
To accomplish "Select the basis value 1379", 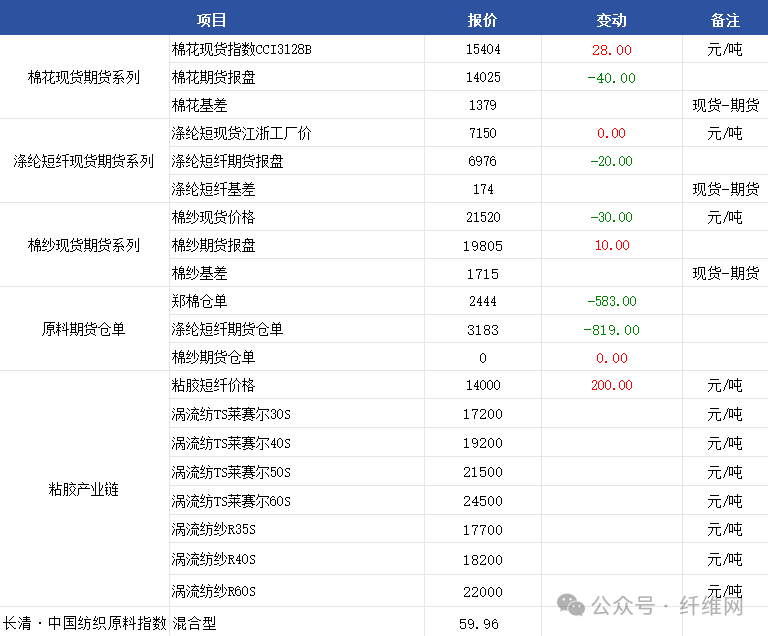I will 483,105.
